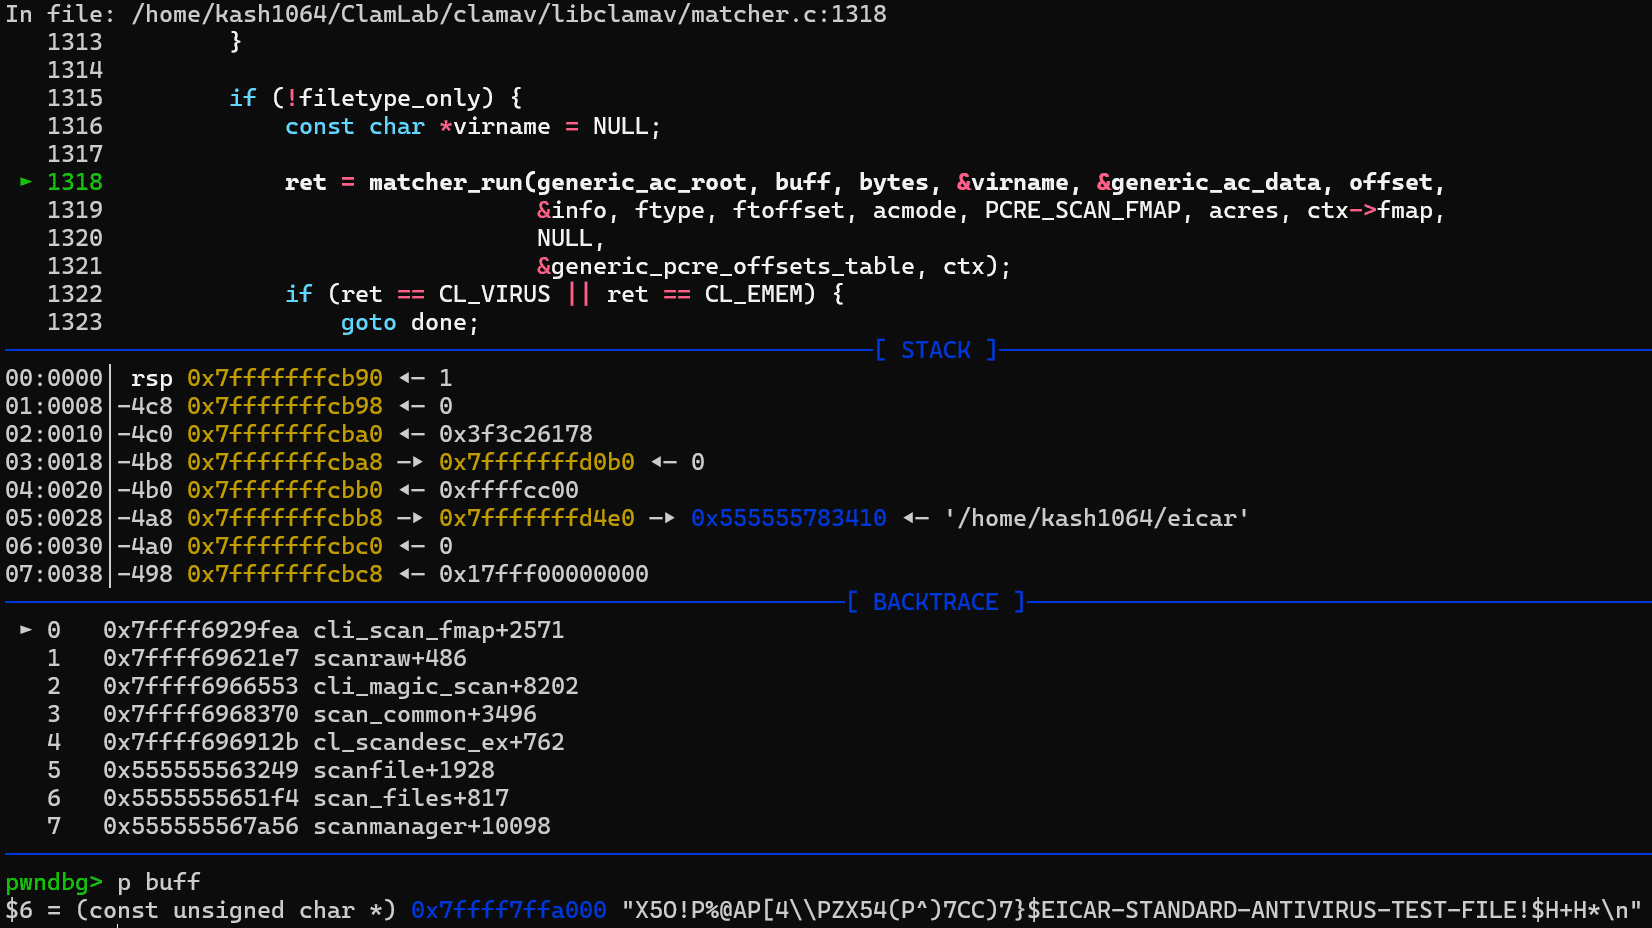Click the STACK section header
Image resolution: width=1652 pixels, height=928 pixels.
click(x=935, y=350)
